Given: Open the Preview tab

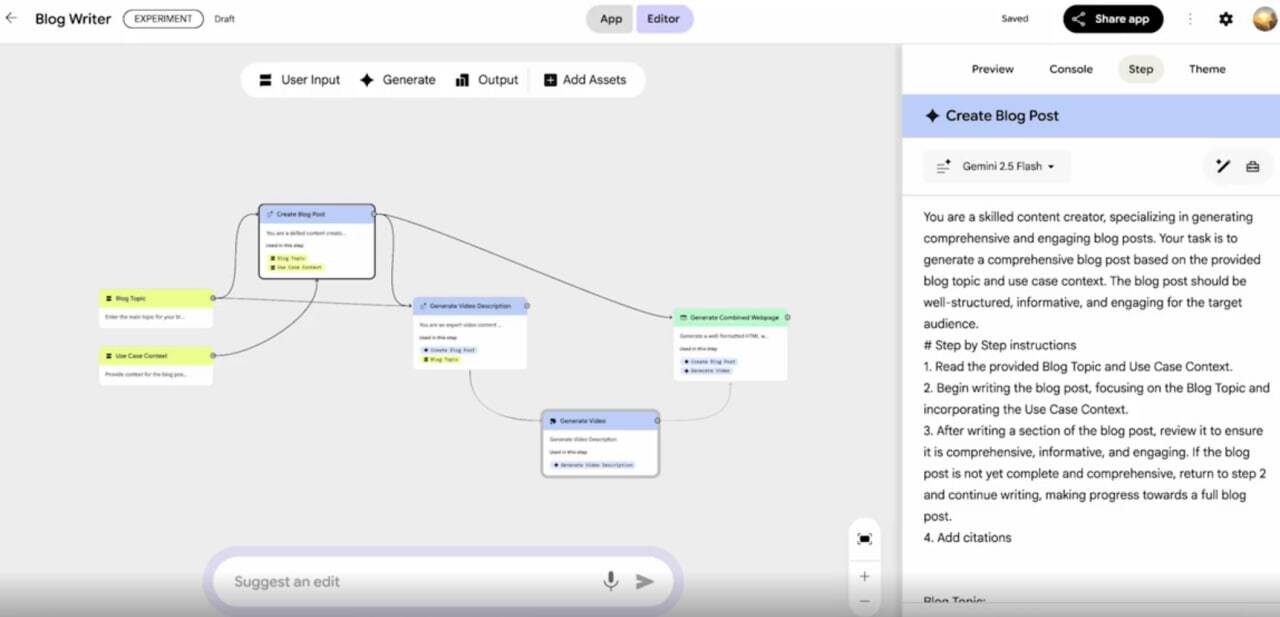Looking at the screenshot, I should point(992,69).
